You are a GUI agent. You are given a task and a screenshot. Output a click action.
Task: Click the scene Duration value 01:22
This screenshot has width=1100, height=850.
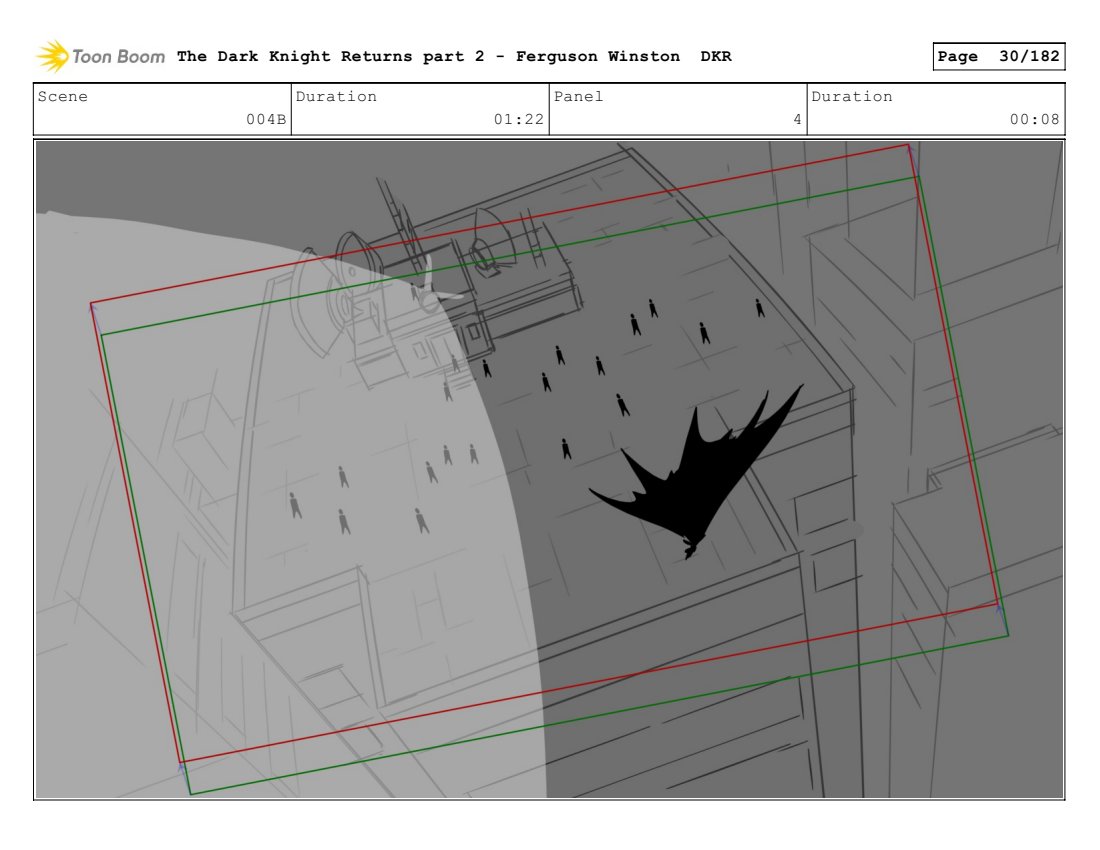[x=518, y=119]
